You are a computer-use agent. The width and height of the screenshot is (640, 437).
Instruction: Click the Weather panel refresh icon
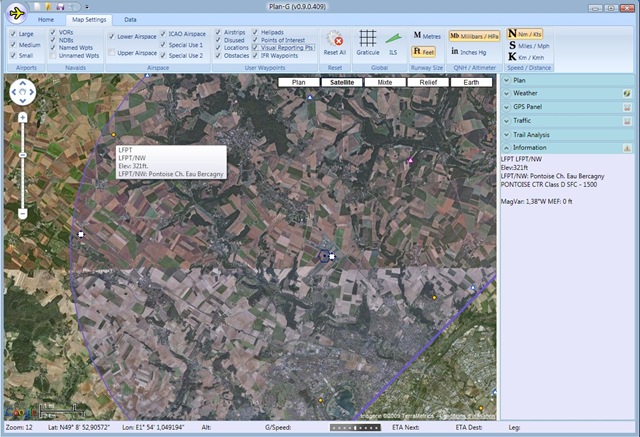pyautogui.click(x=627, y=93)
